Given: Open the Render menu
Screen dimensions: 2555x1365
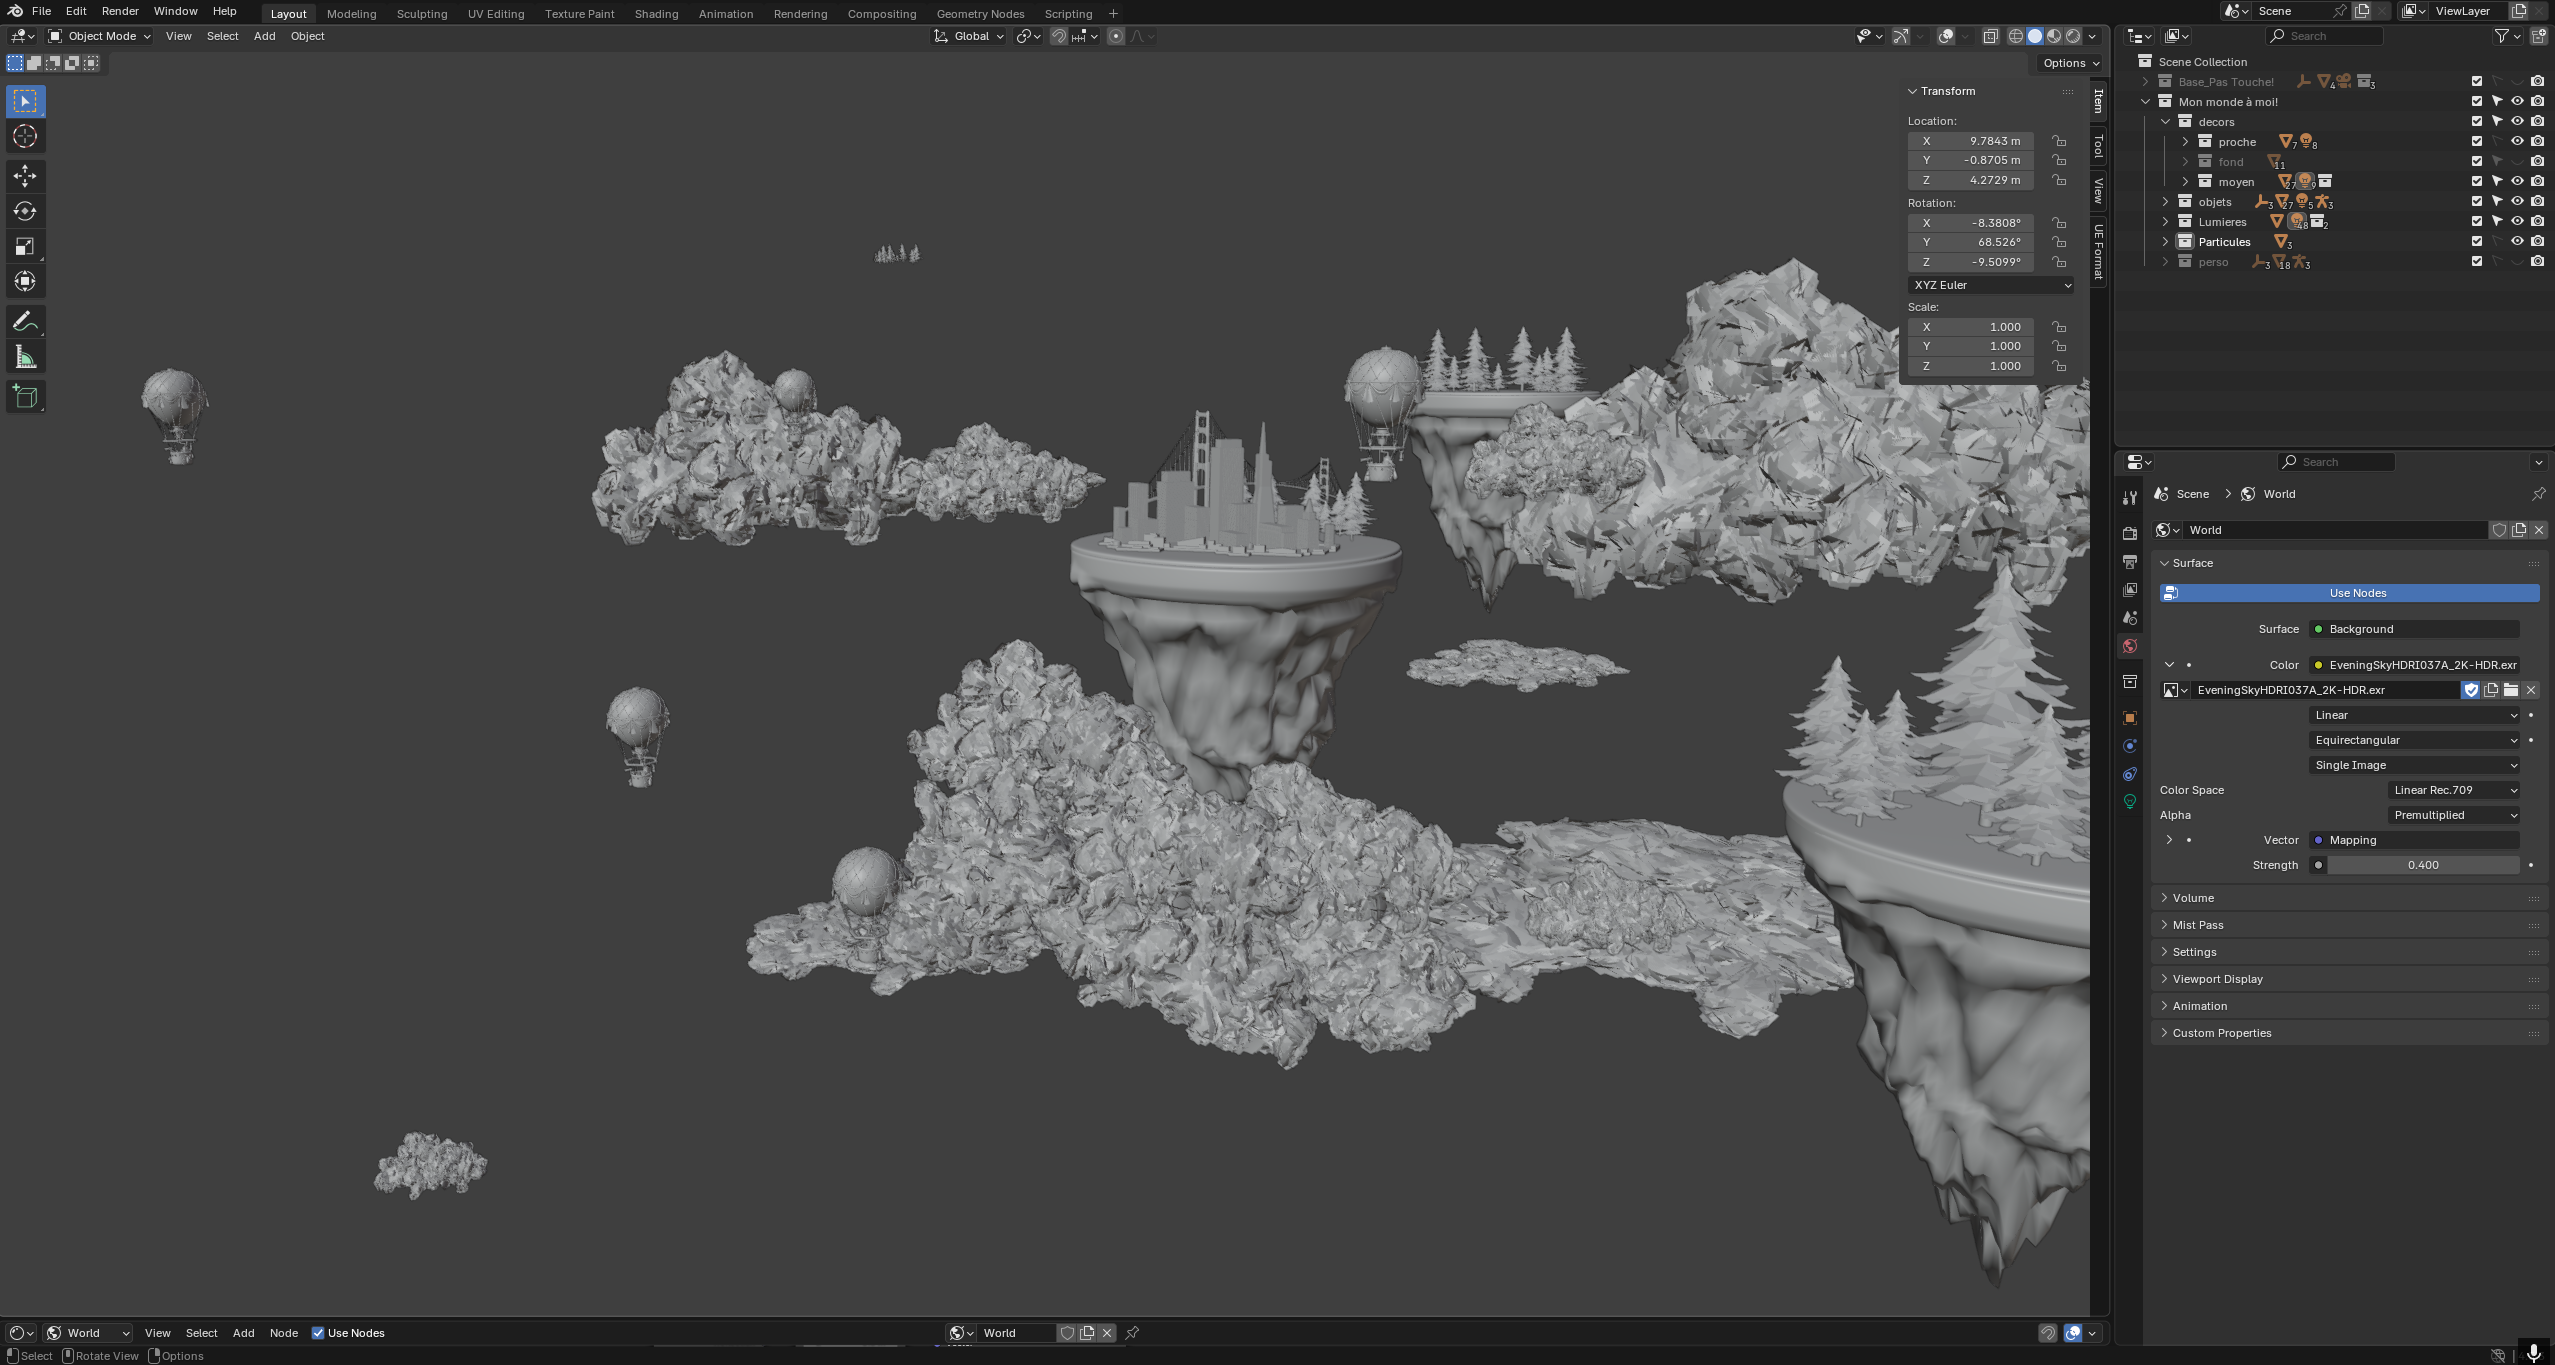Looking at the screenshot, I should 120,11.
